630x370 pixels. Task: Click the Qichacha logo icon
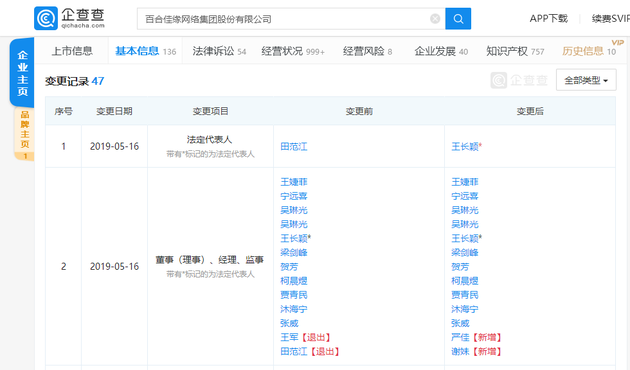pyautogui.click(x=46, y=18)
